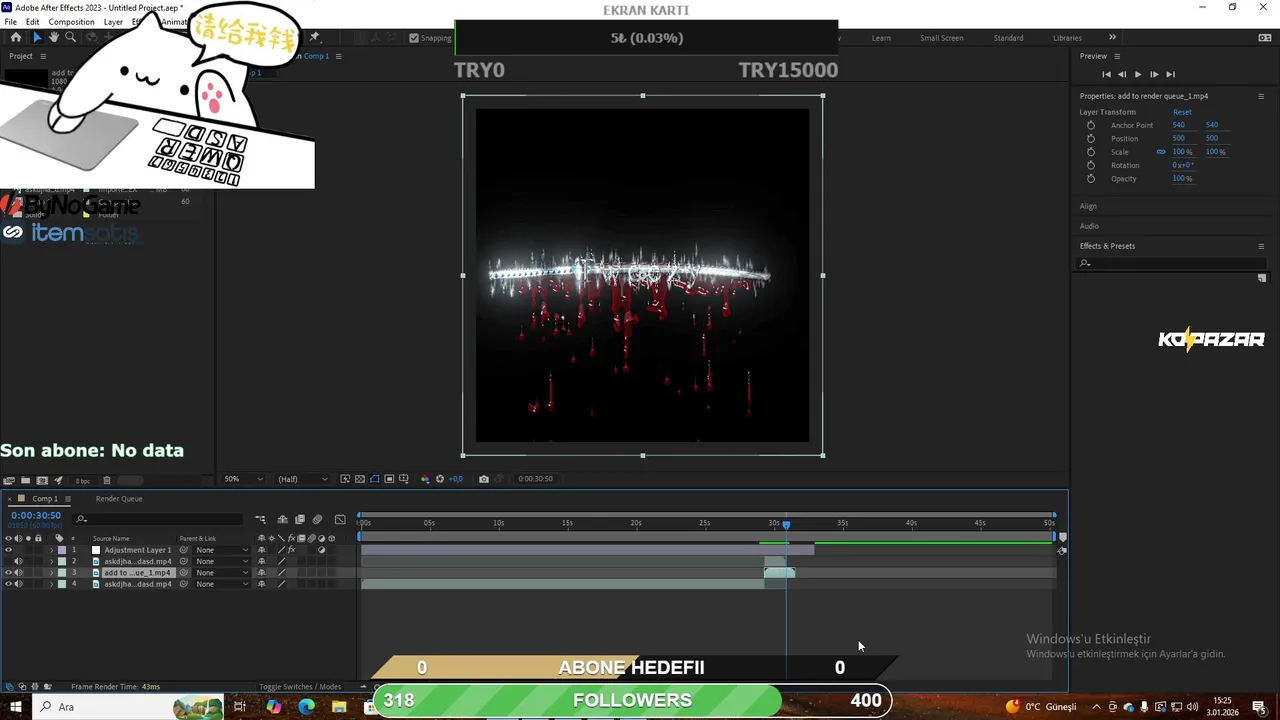Select the Hand tool
The height and width of the screenshot is (720, 1280).
[53, 37]
